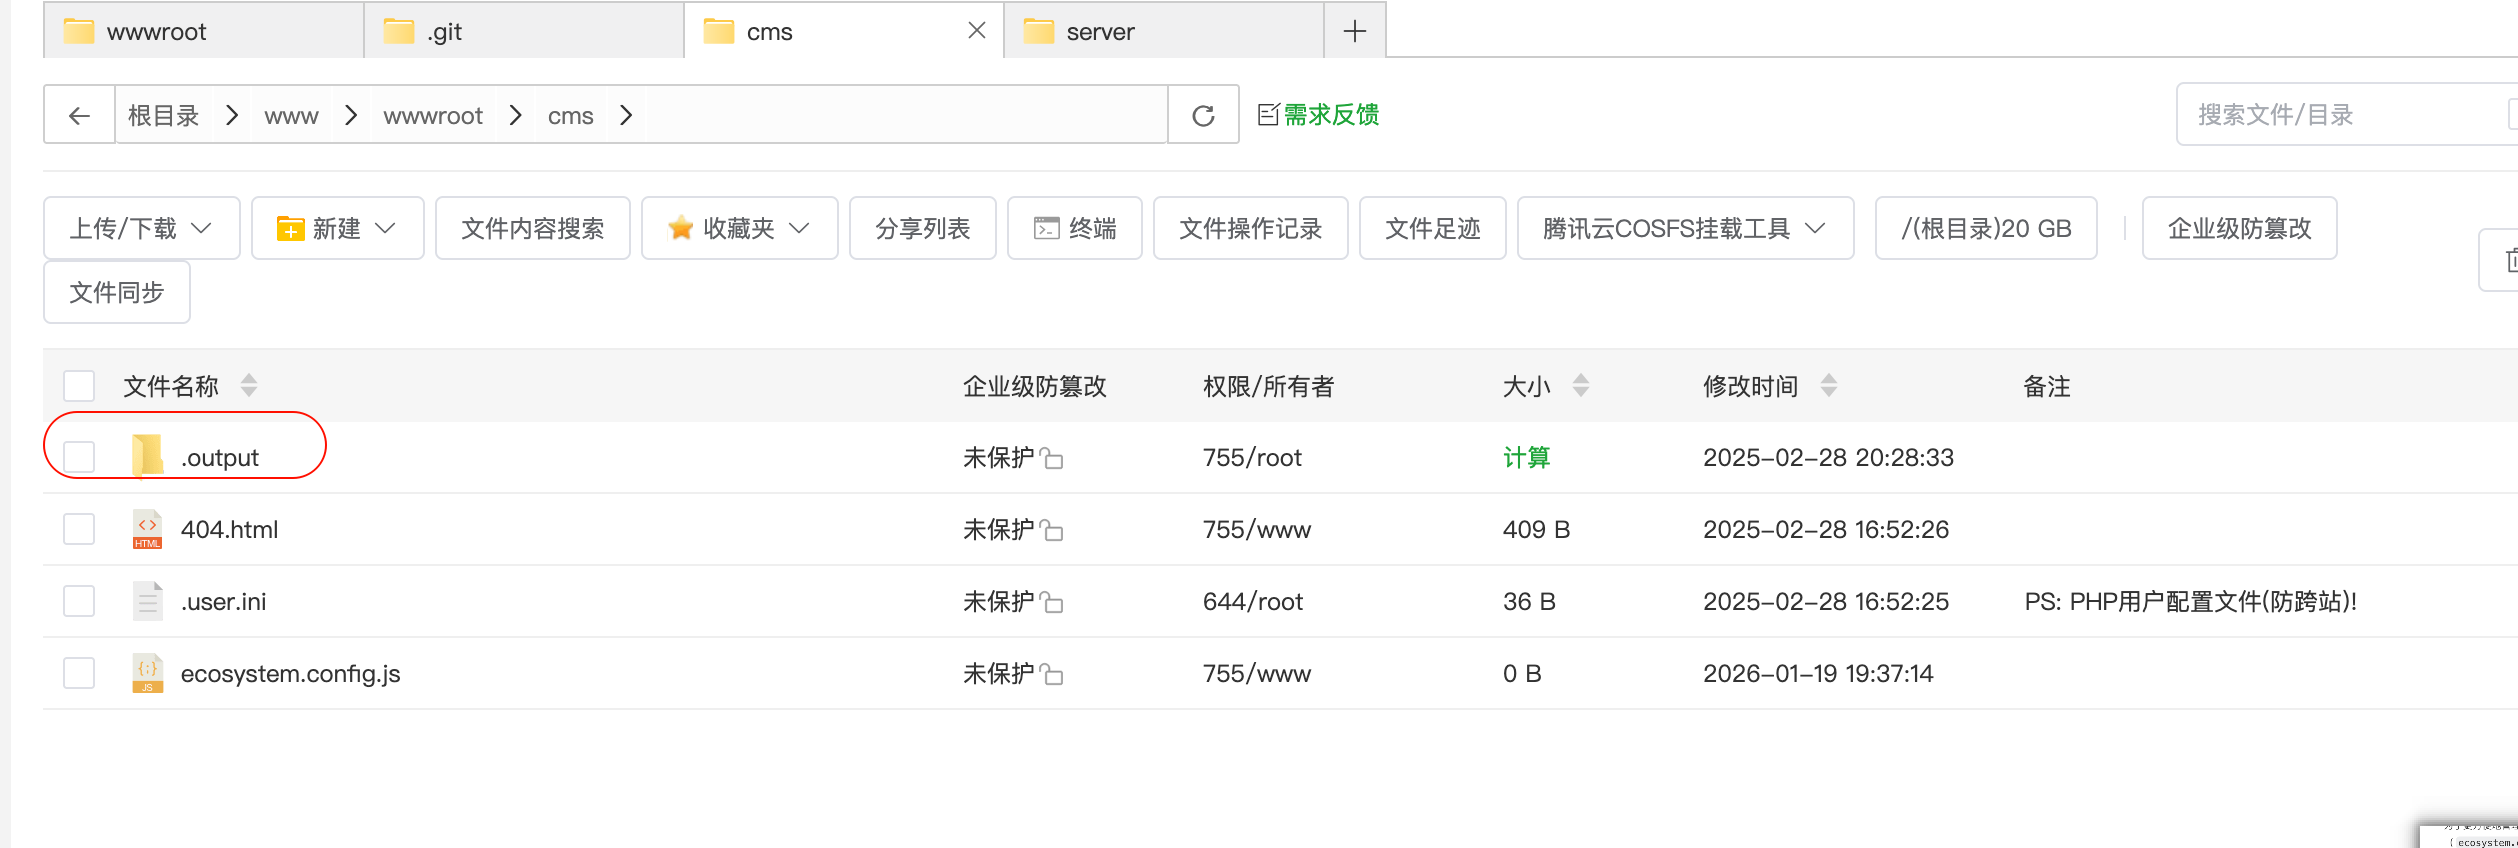Screen dimensions: 2518x848
Task: Open a new tab with plus icon
Action: [1354, 31]
